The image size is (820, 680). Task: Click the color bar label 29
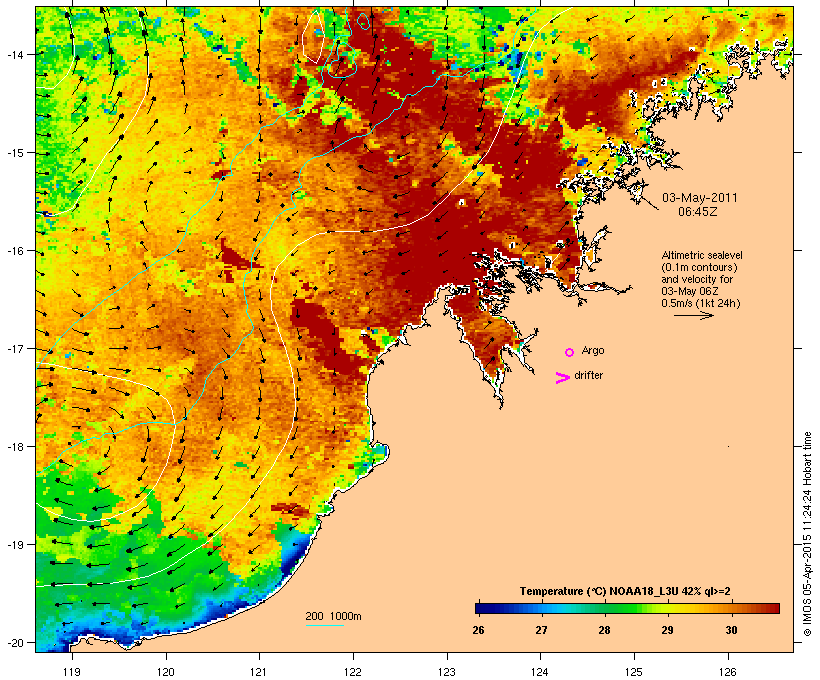tap(668, 630)
